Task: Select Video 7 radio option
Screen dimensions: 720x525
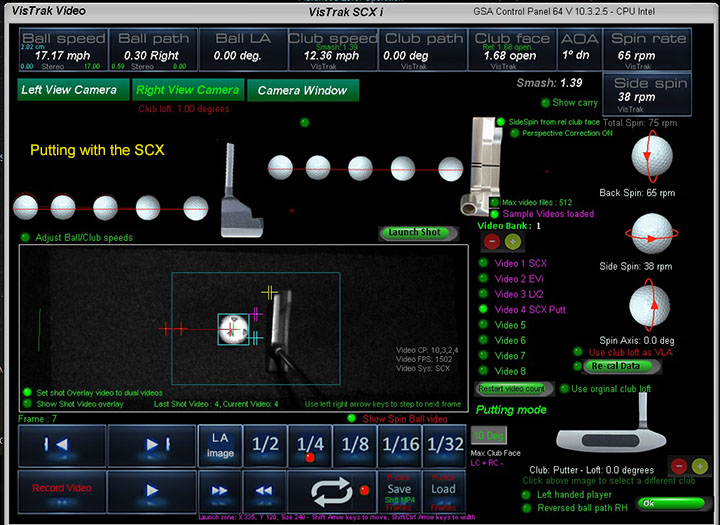Action: (x=483, y=355)
